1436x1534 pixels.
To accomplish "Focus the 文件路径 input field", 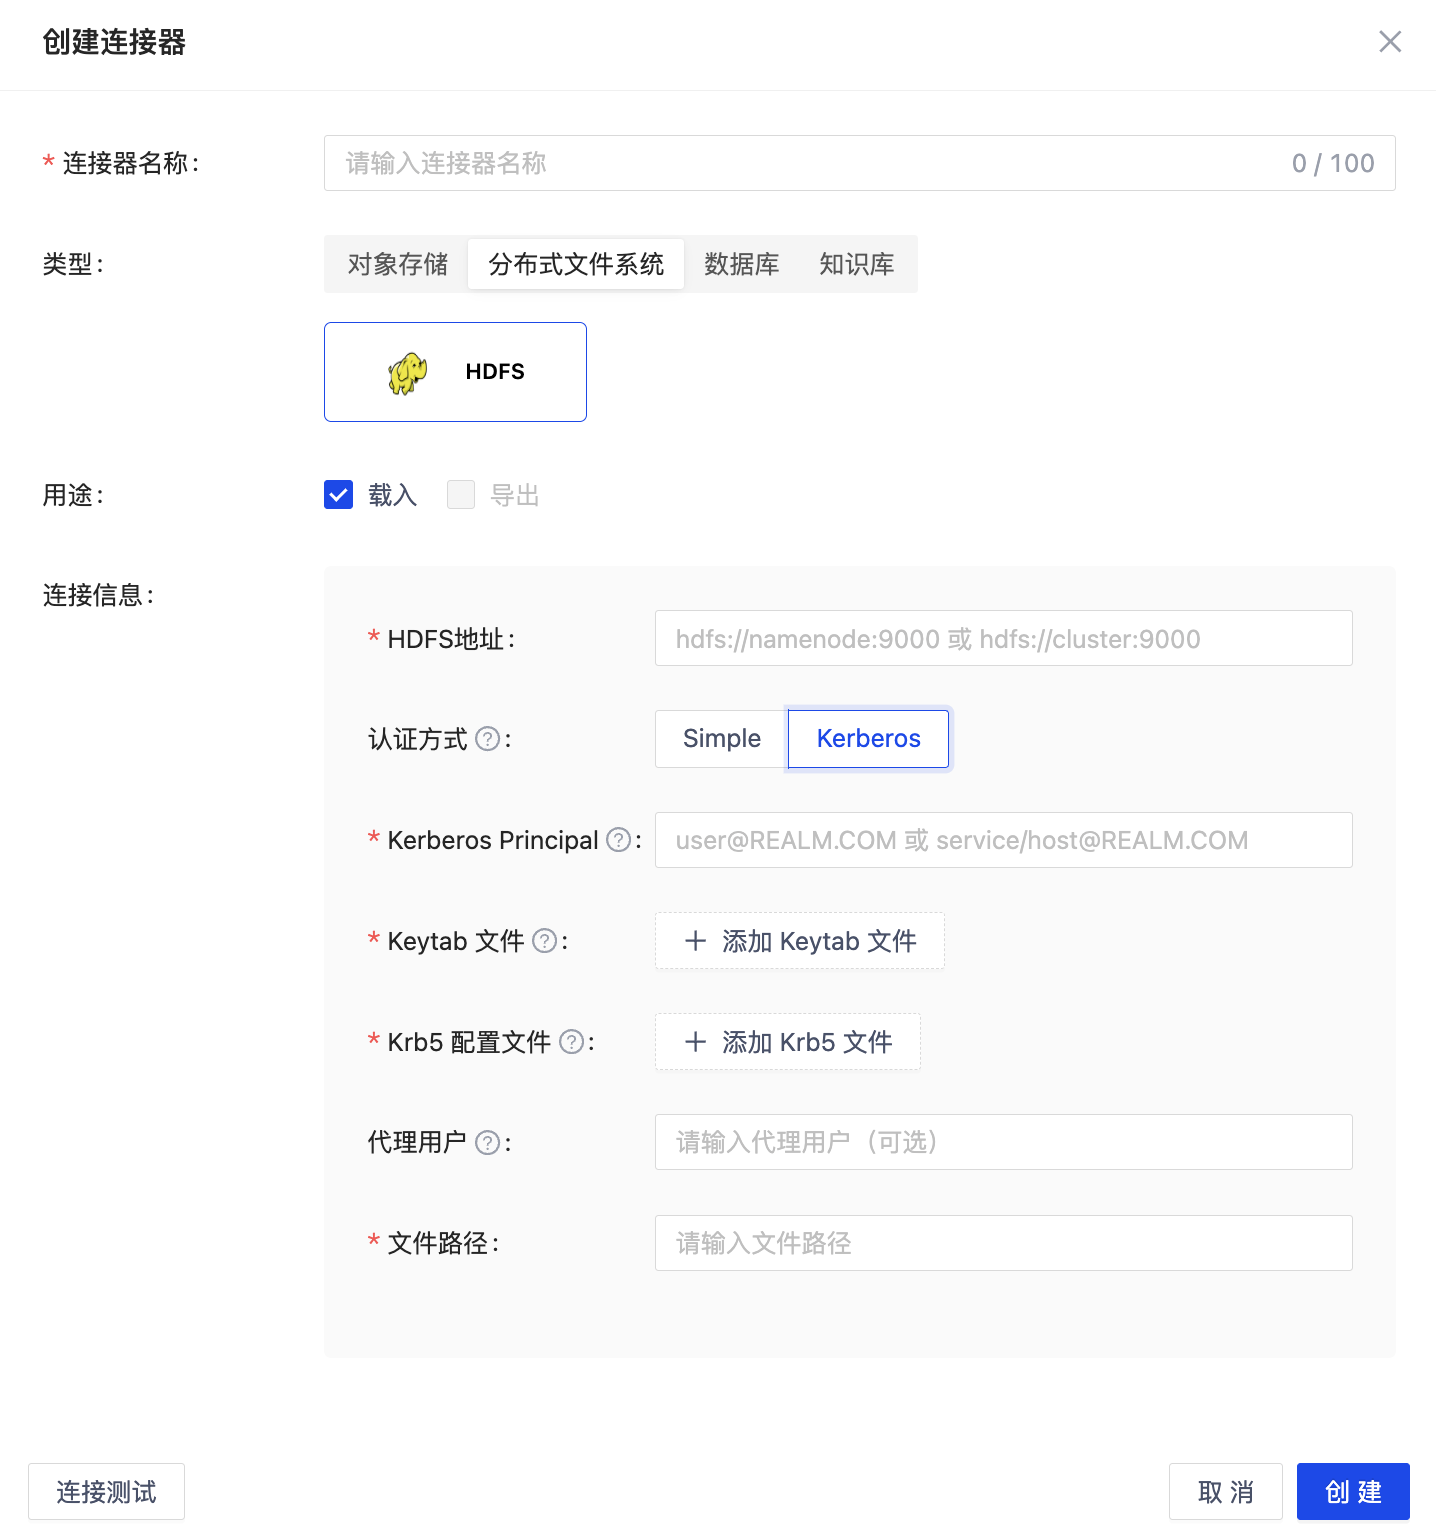I will tap(1003, 1243).
